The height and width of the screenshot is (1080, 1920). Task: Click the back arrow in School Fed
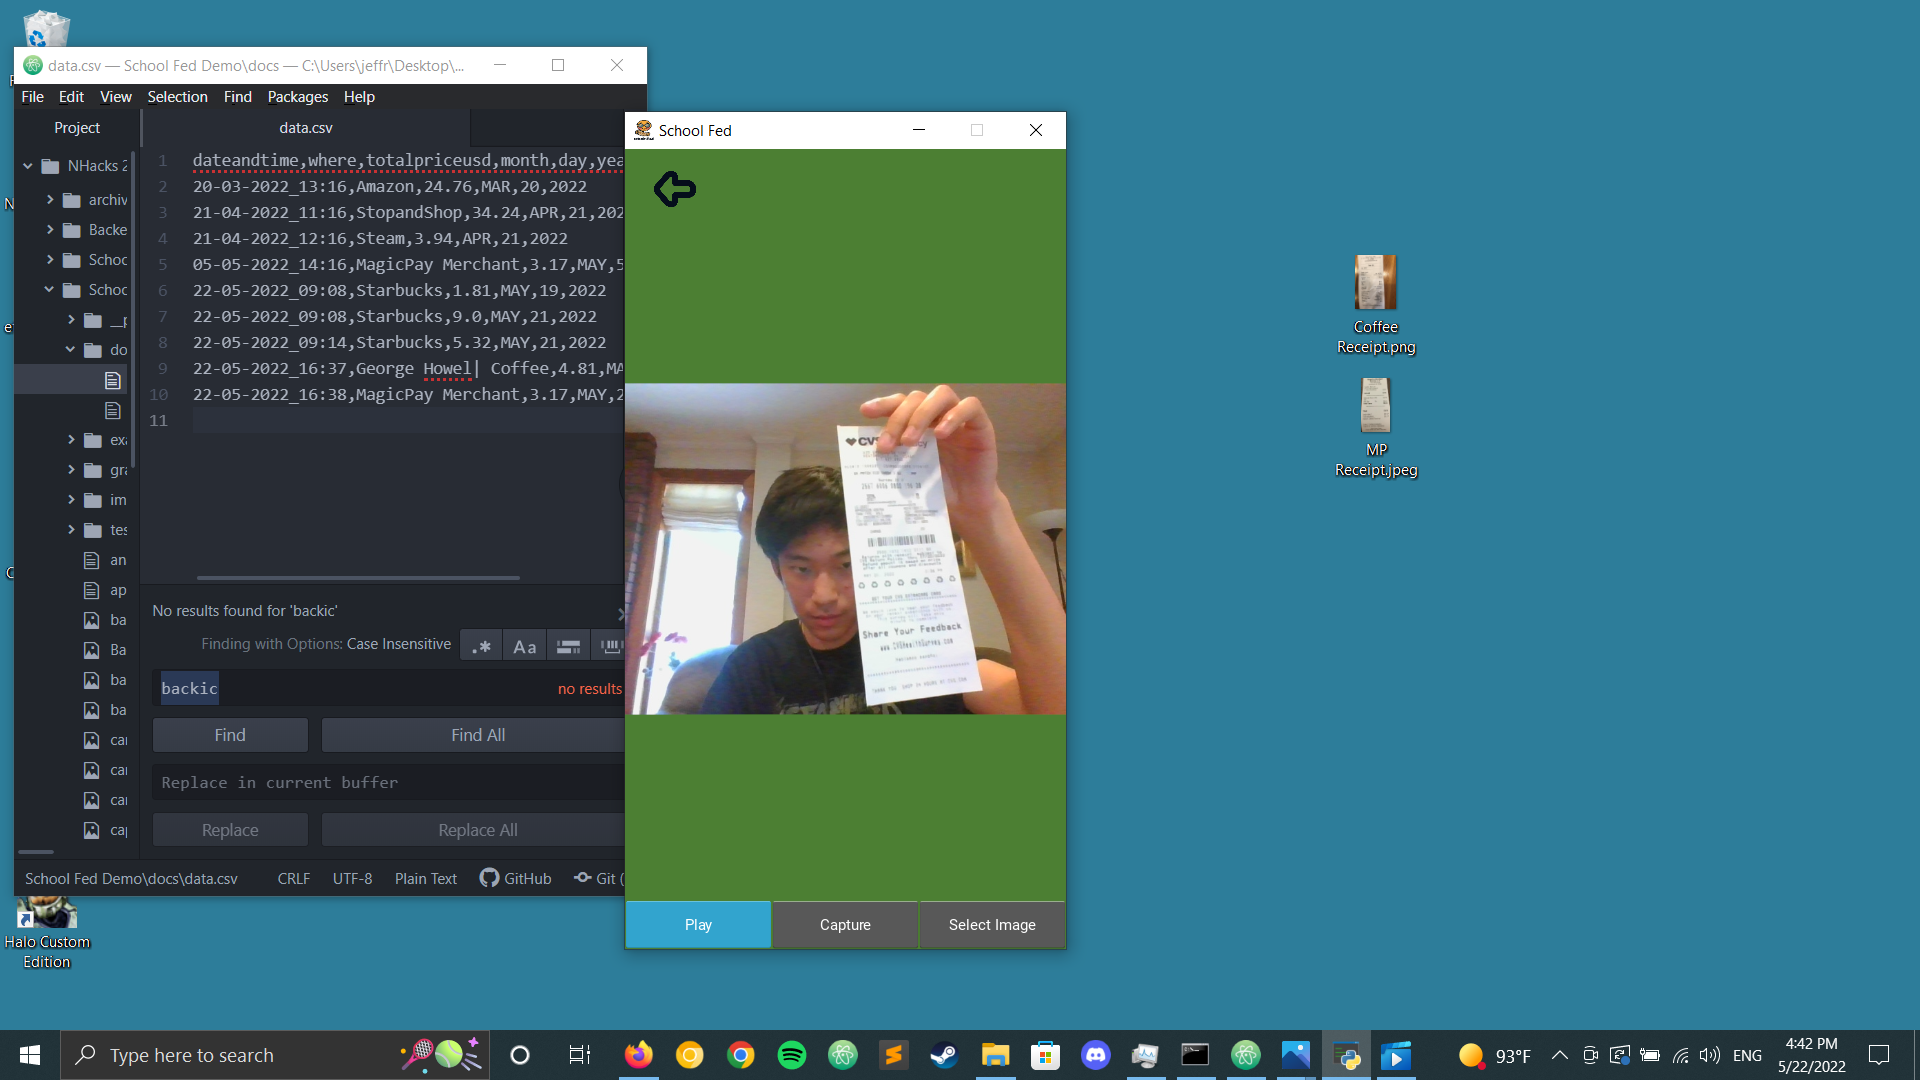(x=675, y=189)
